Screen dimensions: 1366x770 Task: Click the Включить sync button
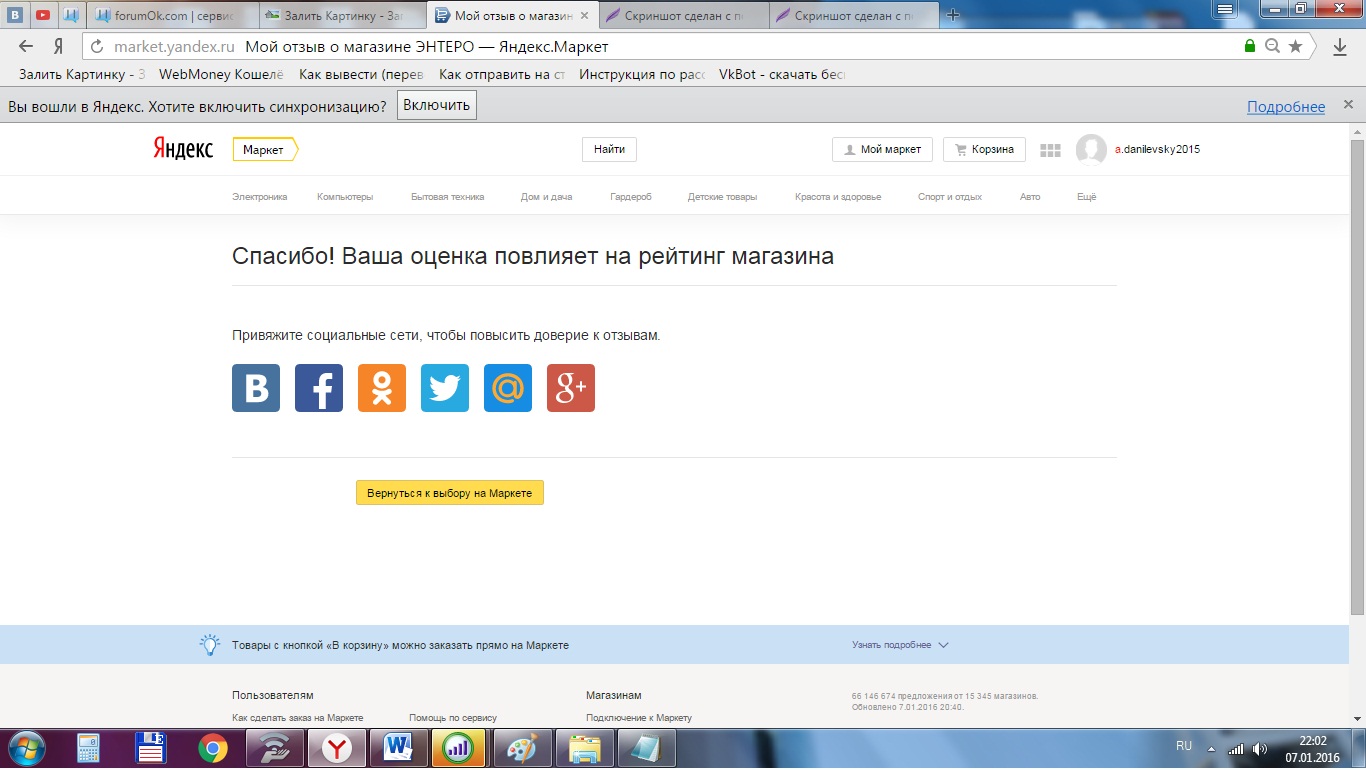click(437, 105)
